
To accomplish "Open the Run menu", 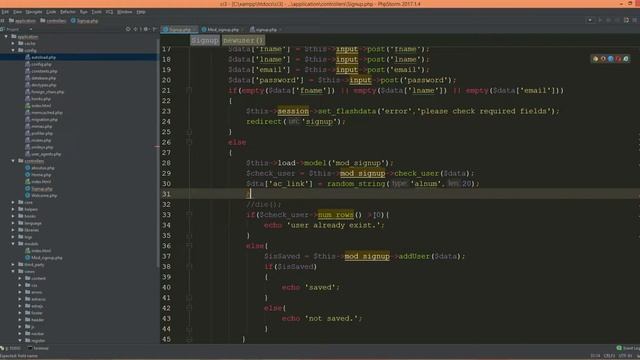I will [x=84, y=12].
